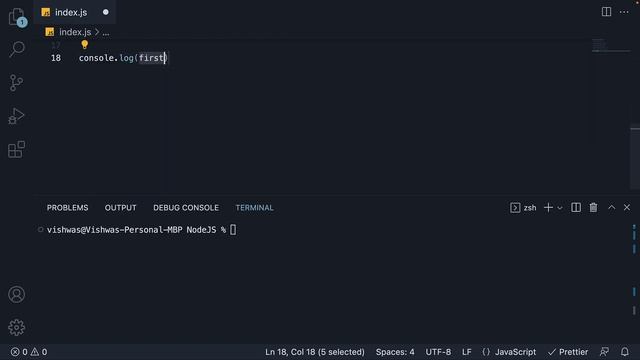640x360 pixels.
Task: Switch to the DEBUG CONSOLE tab
Action: pyautogui.click(x=186, y=208)
